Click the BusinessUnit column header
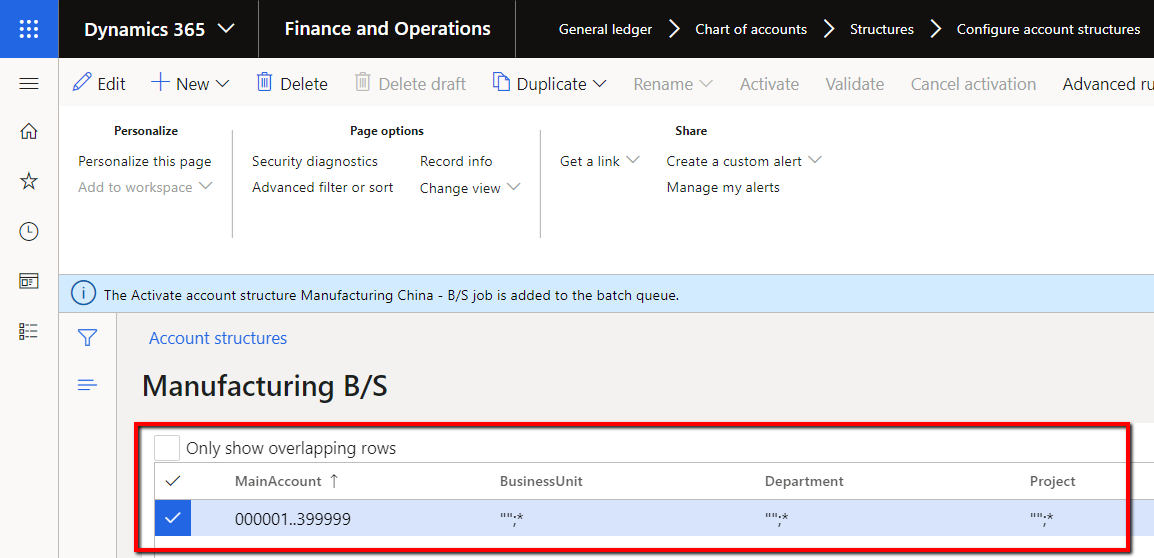 click(x=542, y=481)
